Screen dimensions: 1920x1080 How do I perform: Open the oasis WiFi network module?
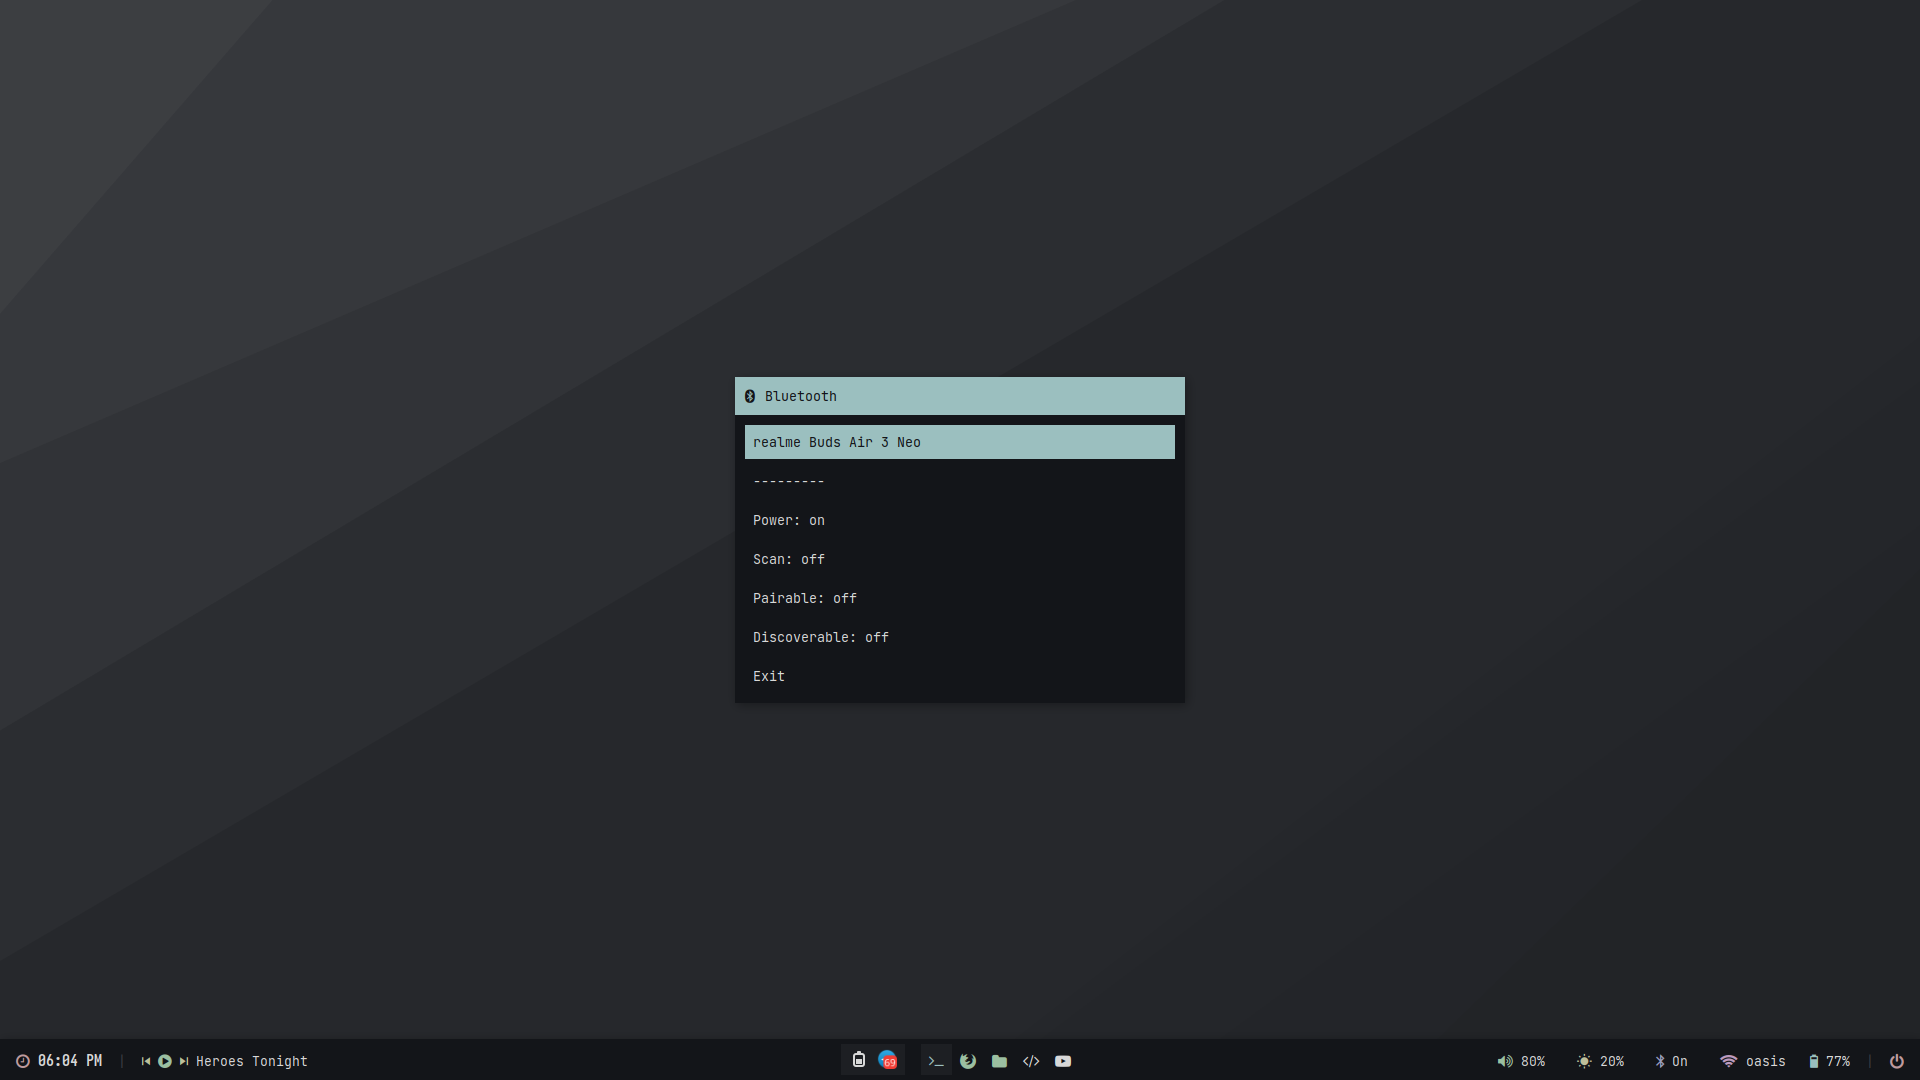click(1752, 1061)
